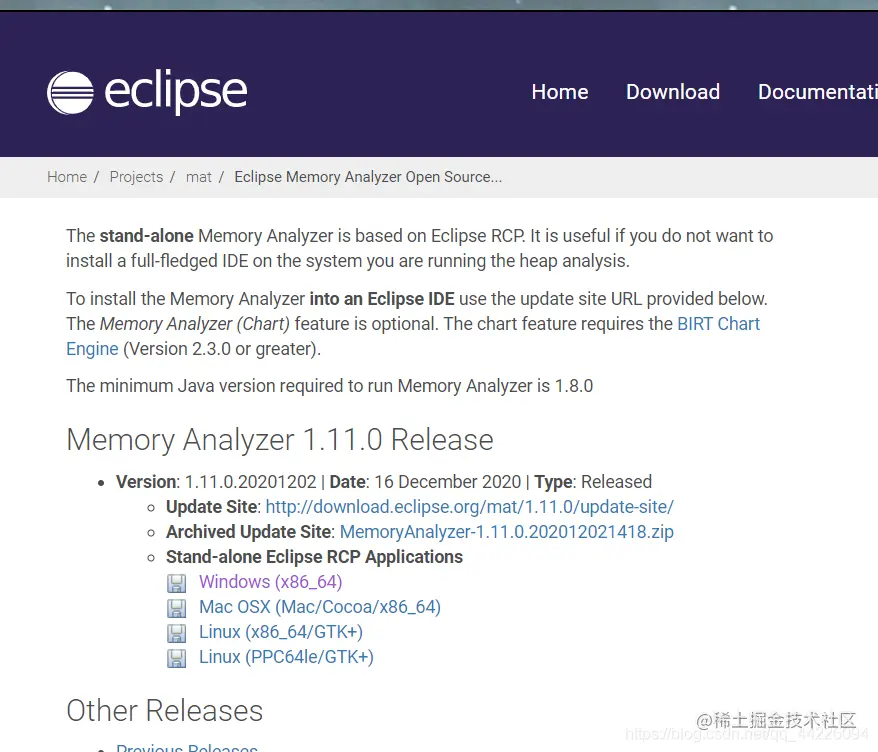Click the 'Memory Analyzer 1.11.0 Release' heading
This screenshot has height=752, width=878.
click(x=279, y=440)
